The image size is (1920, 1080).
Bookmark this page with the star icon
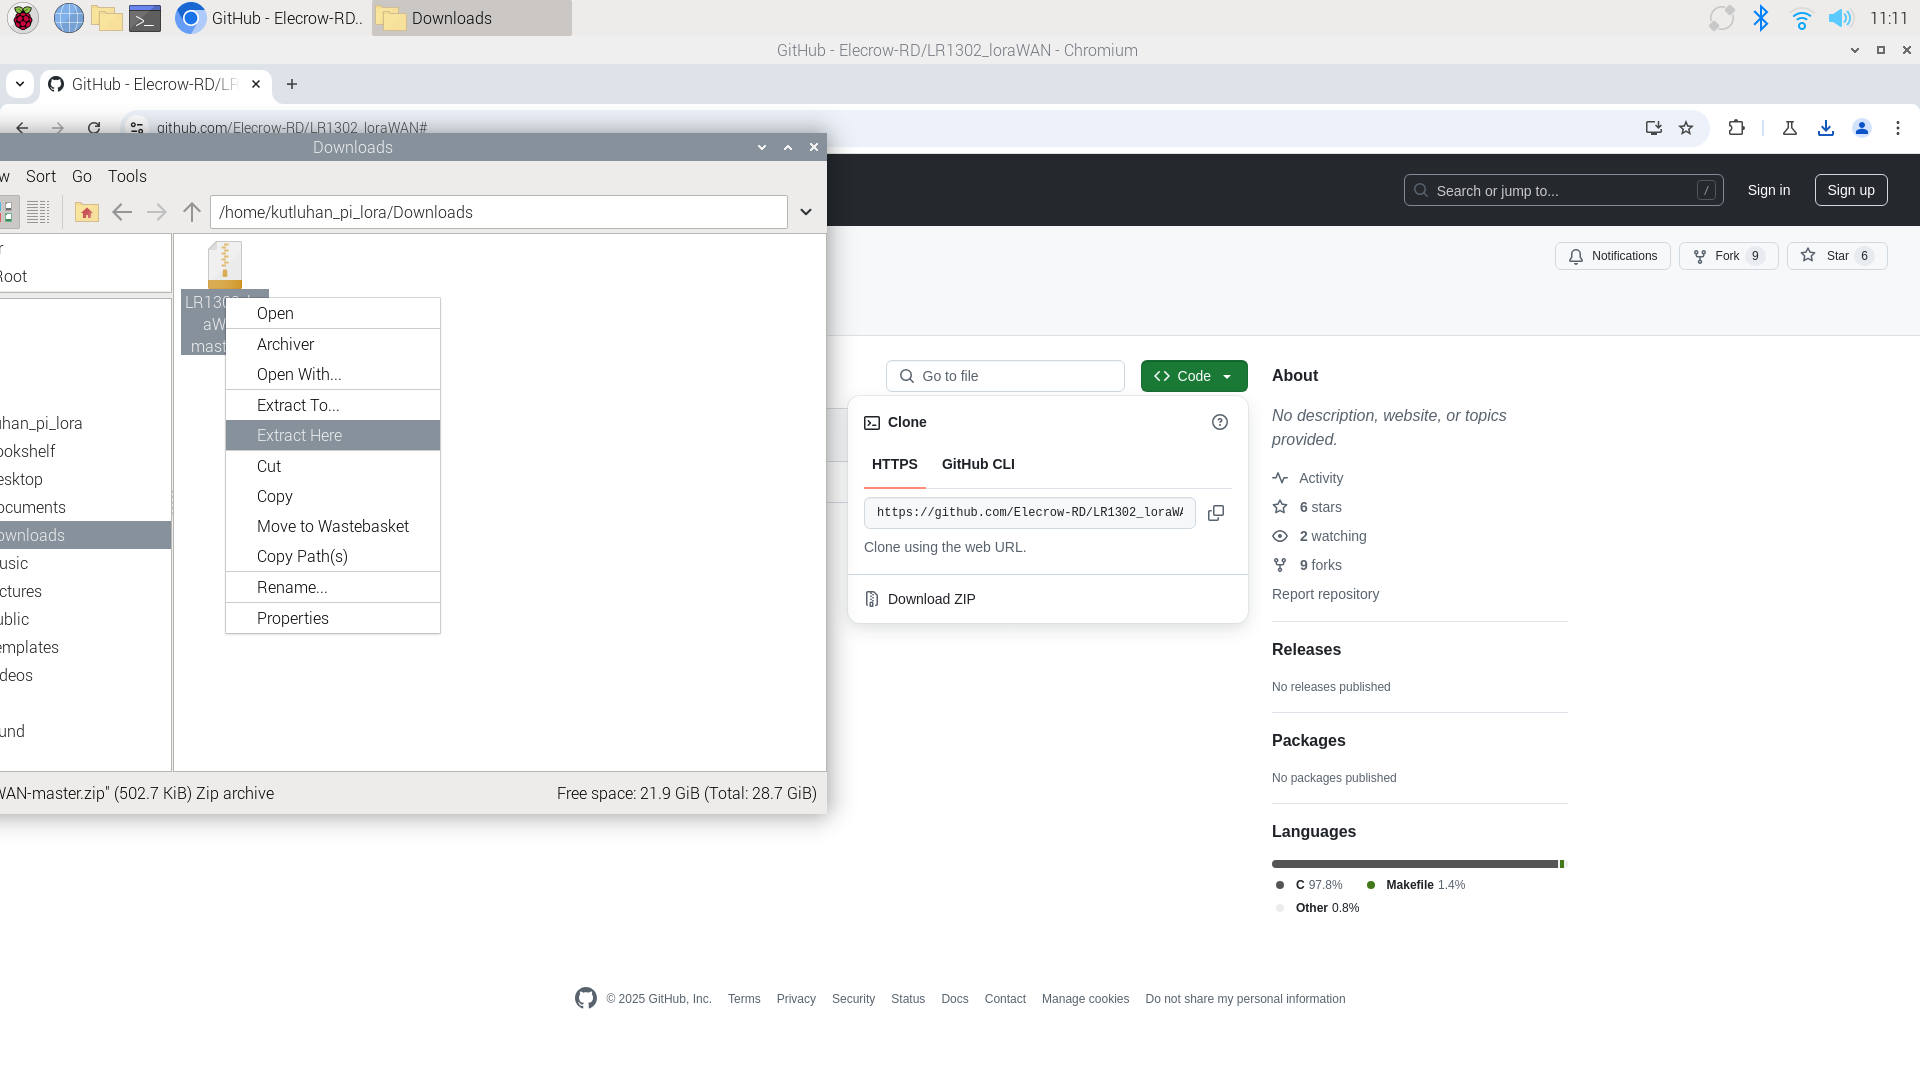(x=1686, y=128)
